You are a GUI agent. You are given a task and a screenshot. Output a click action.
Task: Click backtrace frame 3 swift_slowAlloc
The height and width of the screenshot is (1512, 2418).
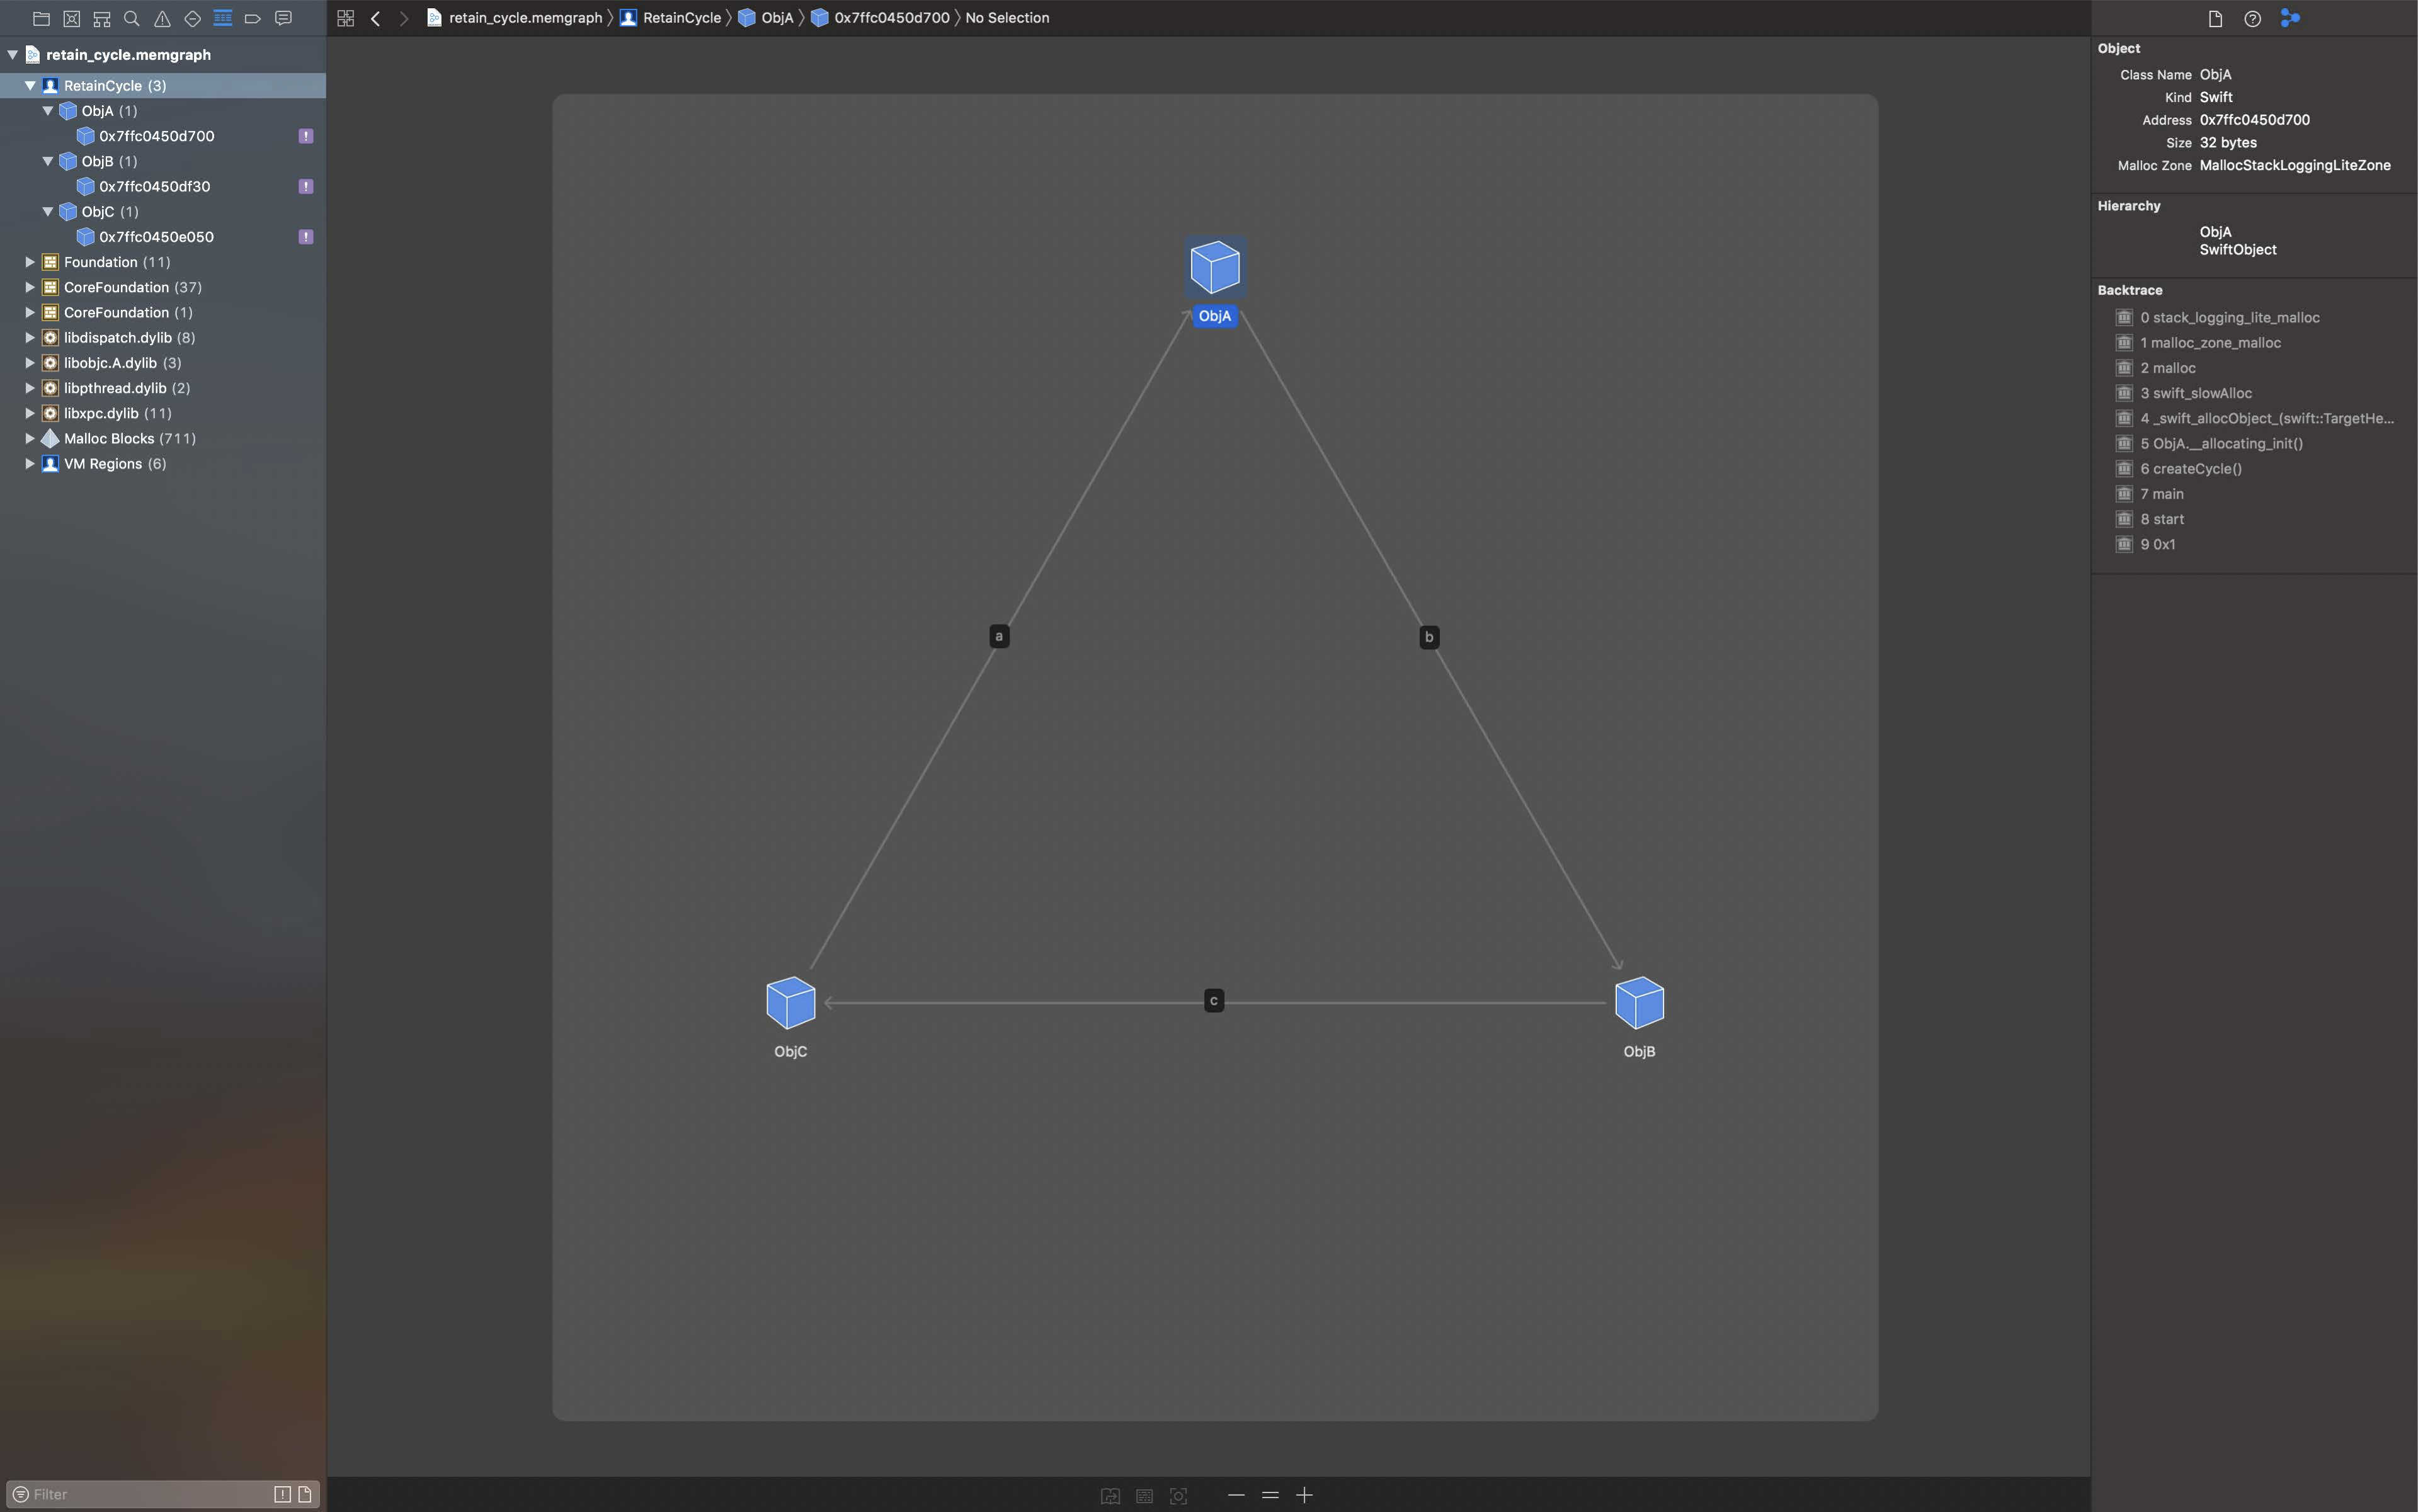pos(2196,393)
